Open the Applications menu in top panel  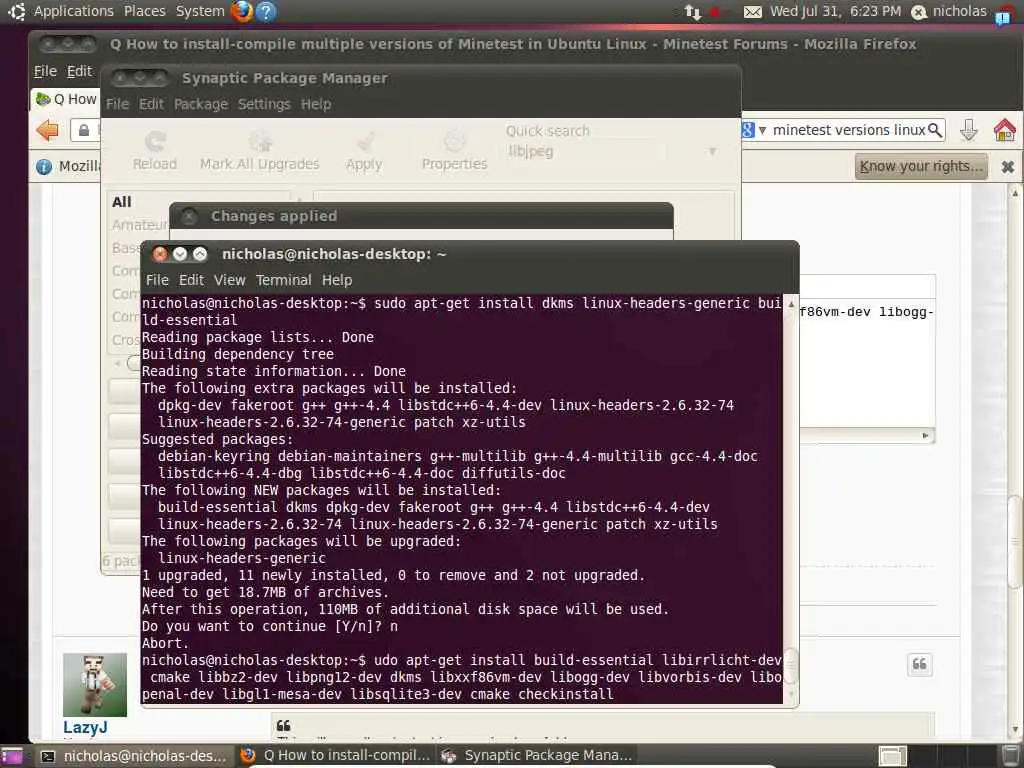click(73, 11)
